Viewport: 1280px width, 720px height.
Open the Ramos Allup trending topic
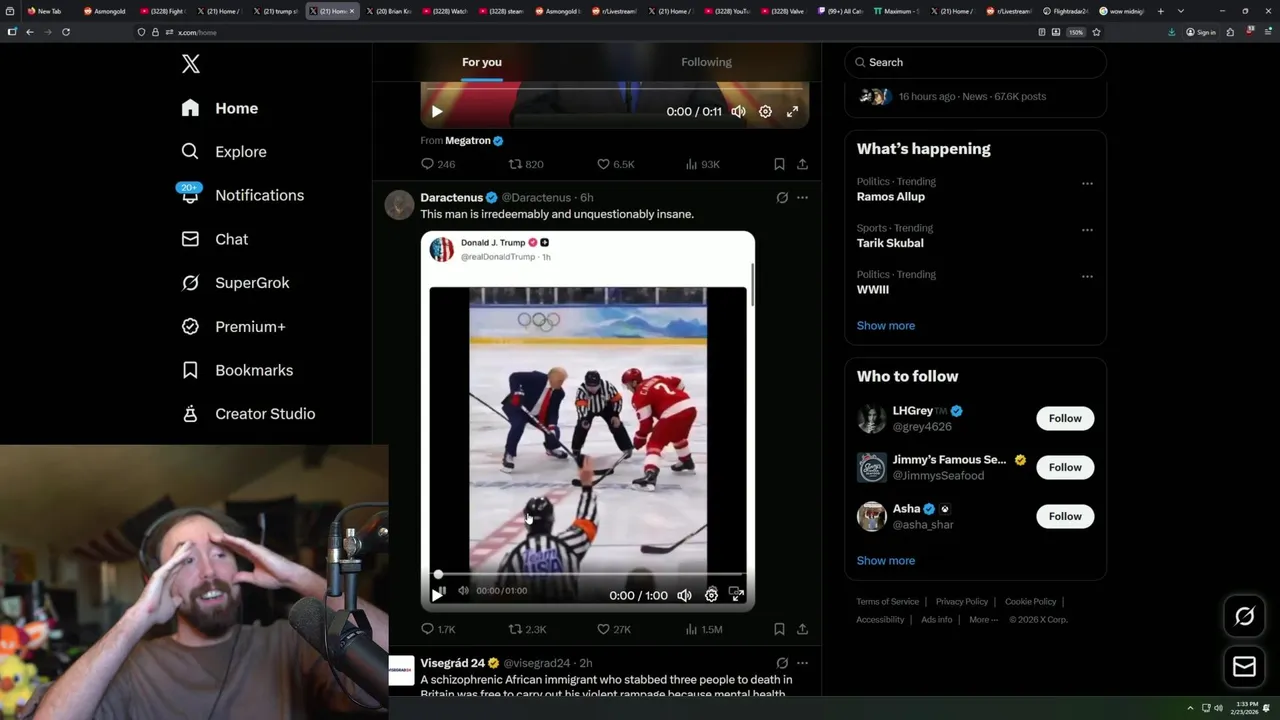coord(890,197)
